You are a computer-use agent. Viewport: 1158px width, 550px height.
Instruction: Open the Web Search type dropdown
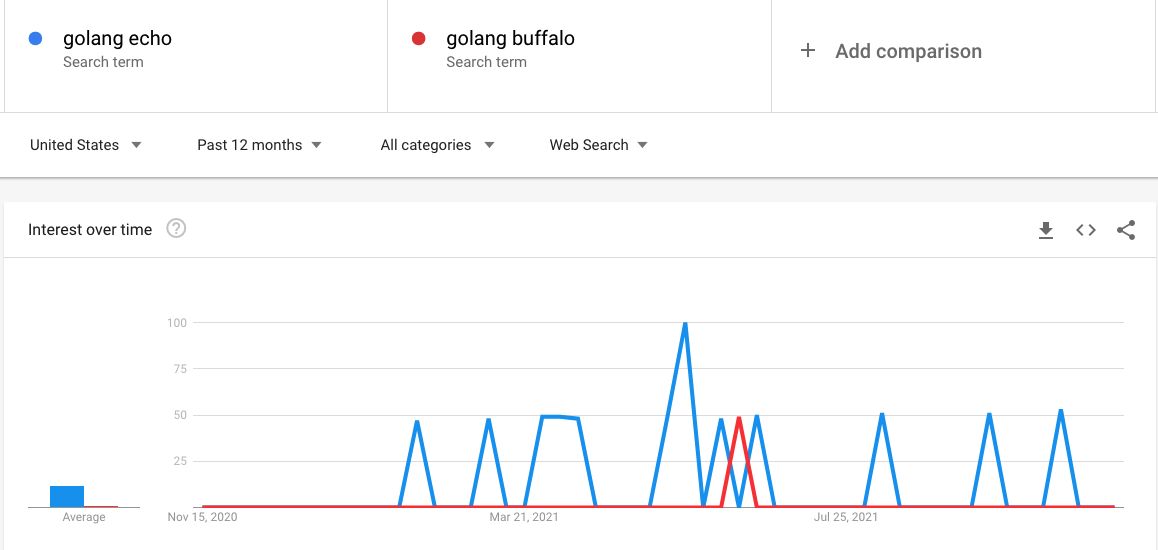[598, 145]
